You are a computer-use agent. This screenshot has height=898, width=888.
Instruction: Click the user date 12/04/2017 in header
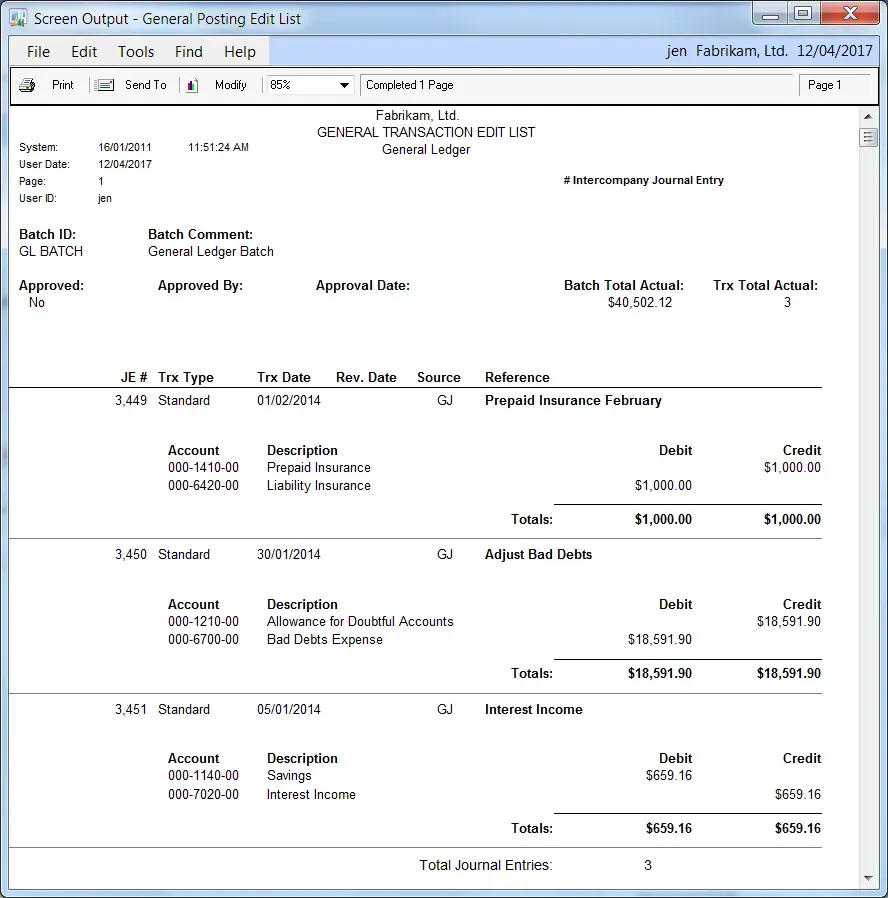pos(837,51)
